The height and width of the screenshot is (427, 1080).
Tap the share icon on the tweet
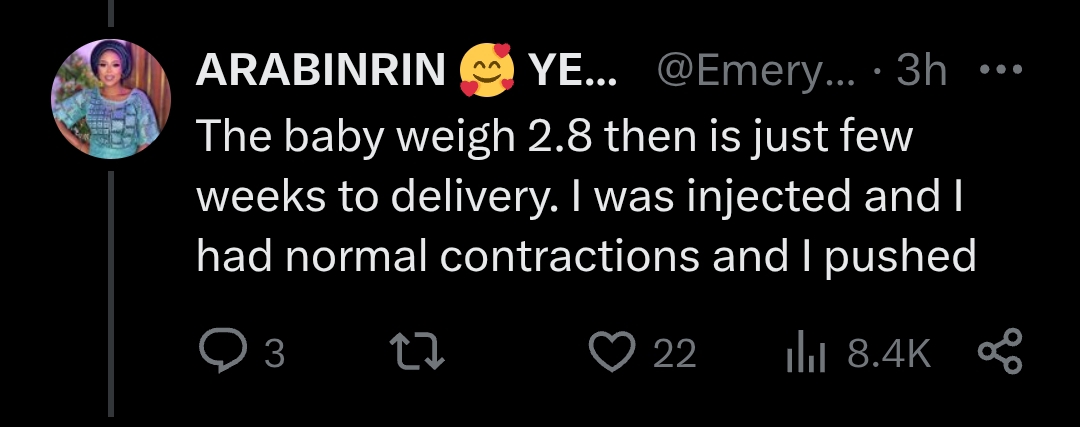click(998, 354)
